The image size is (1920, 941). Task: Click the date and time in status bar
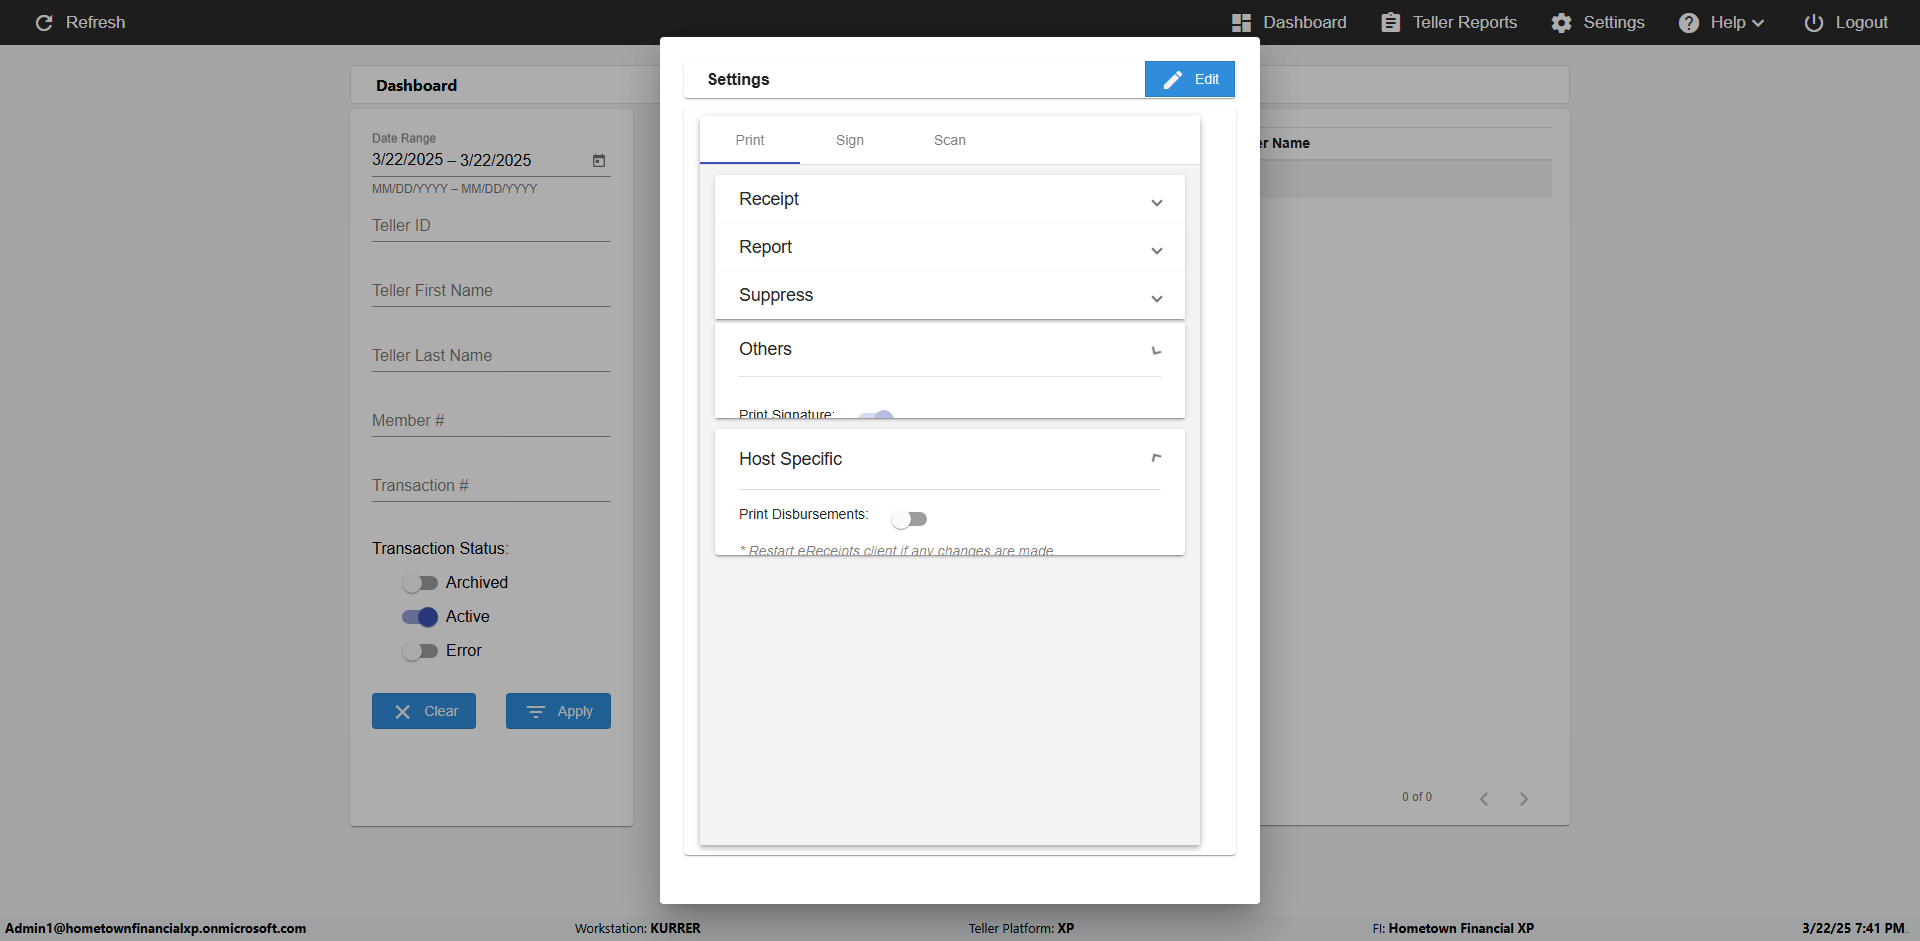(1853, 928)
